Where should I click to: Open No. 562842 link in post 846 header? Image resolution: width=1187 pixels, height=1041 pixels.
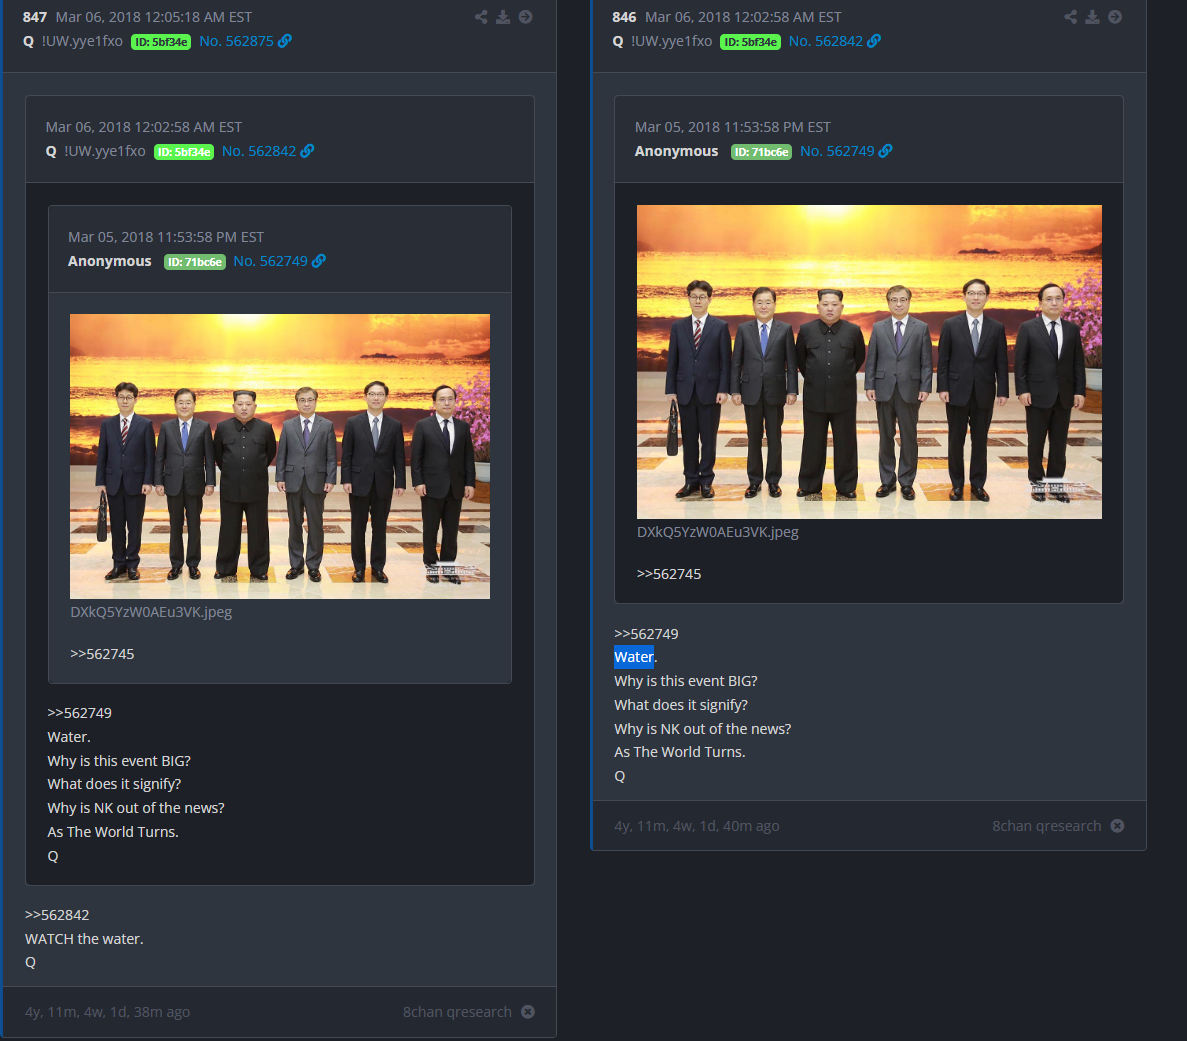click(825, 41)
